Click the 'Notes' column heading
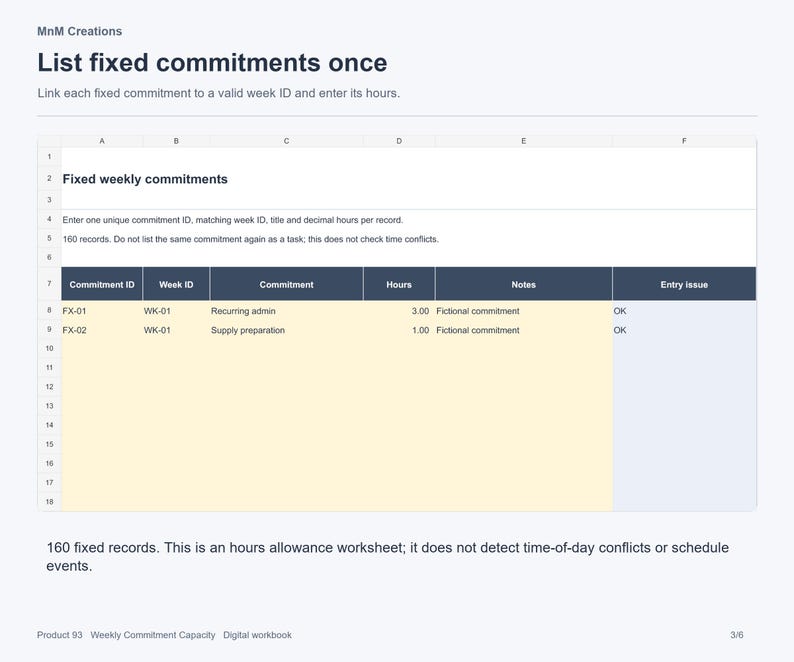The width and height of the screenshot is (794, 662). pyautogui.click(x=524, y=284)
